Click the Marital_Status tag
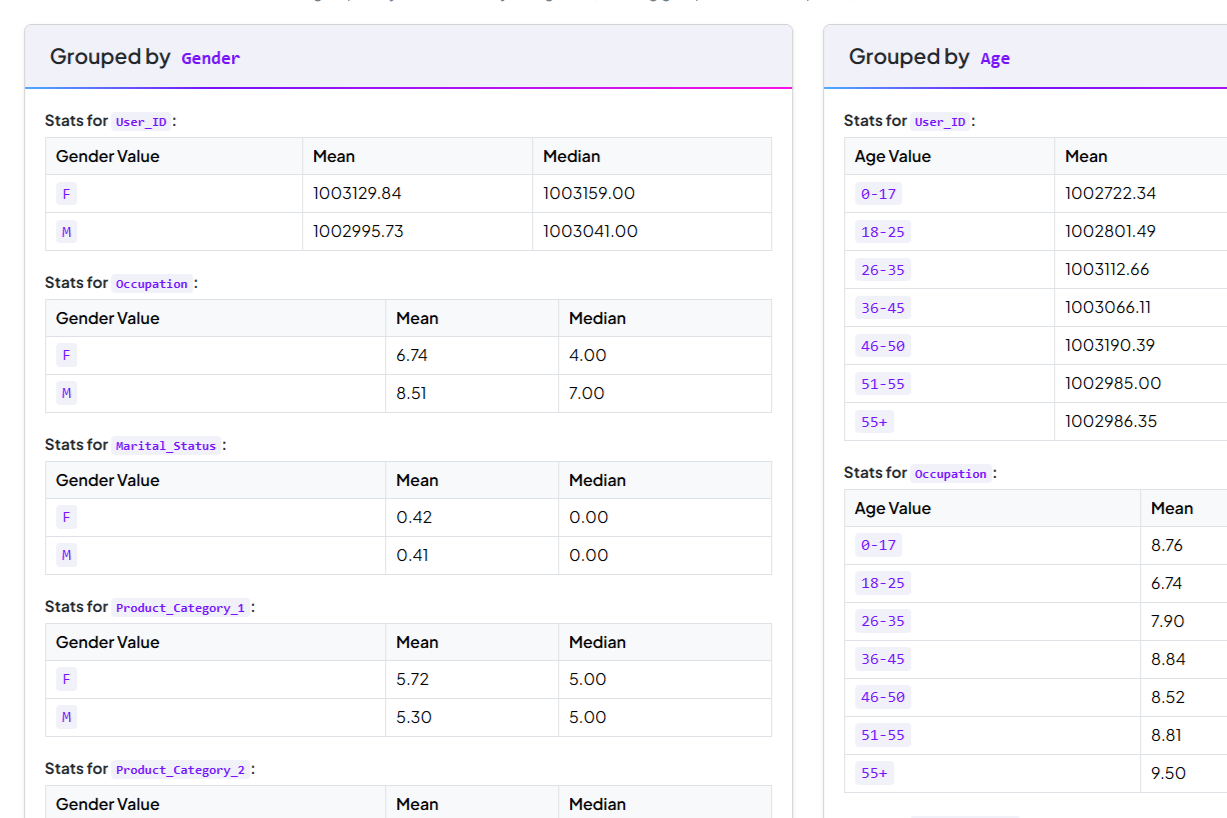This screenshot has height=818, width=1227. coord(166,445)
